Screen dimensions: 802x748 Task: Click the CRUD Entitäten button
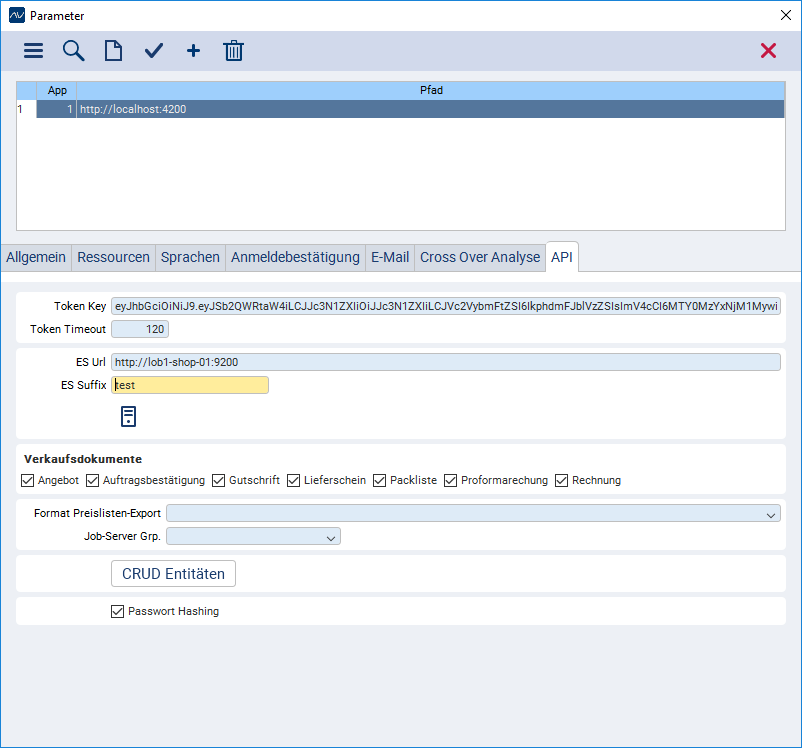click(x=173, y=574)
